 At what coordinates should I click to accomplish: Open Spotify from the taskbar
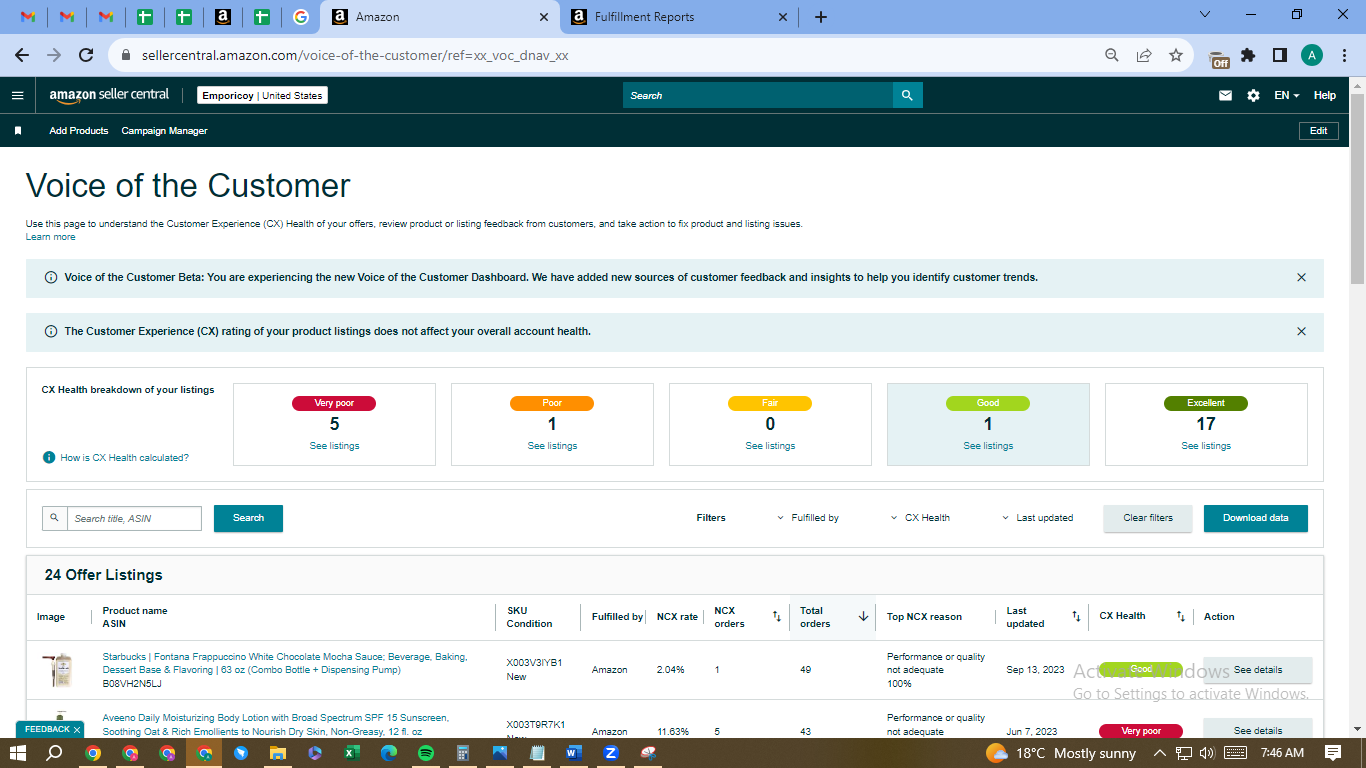click(425, 752)
